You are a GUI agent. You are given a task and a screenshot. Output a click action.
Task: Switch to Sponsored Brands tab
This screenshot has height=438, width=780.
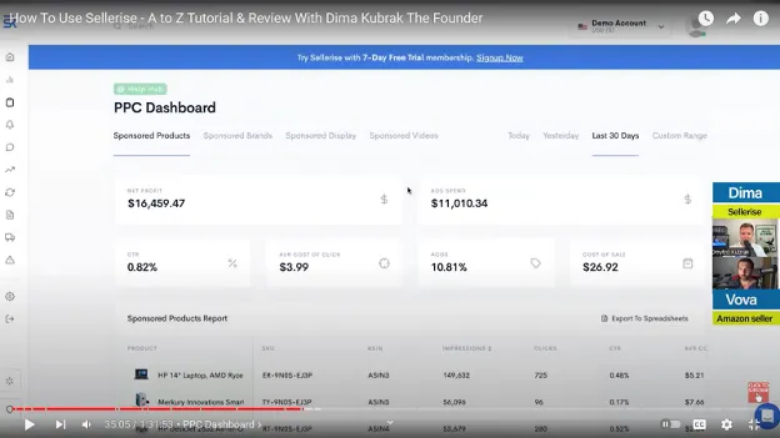[x=238, y=135]
